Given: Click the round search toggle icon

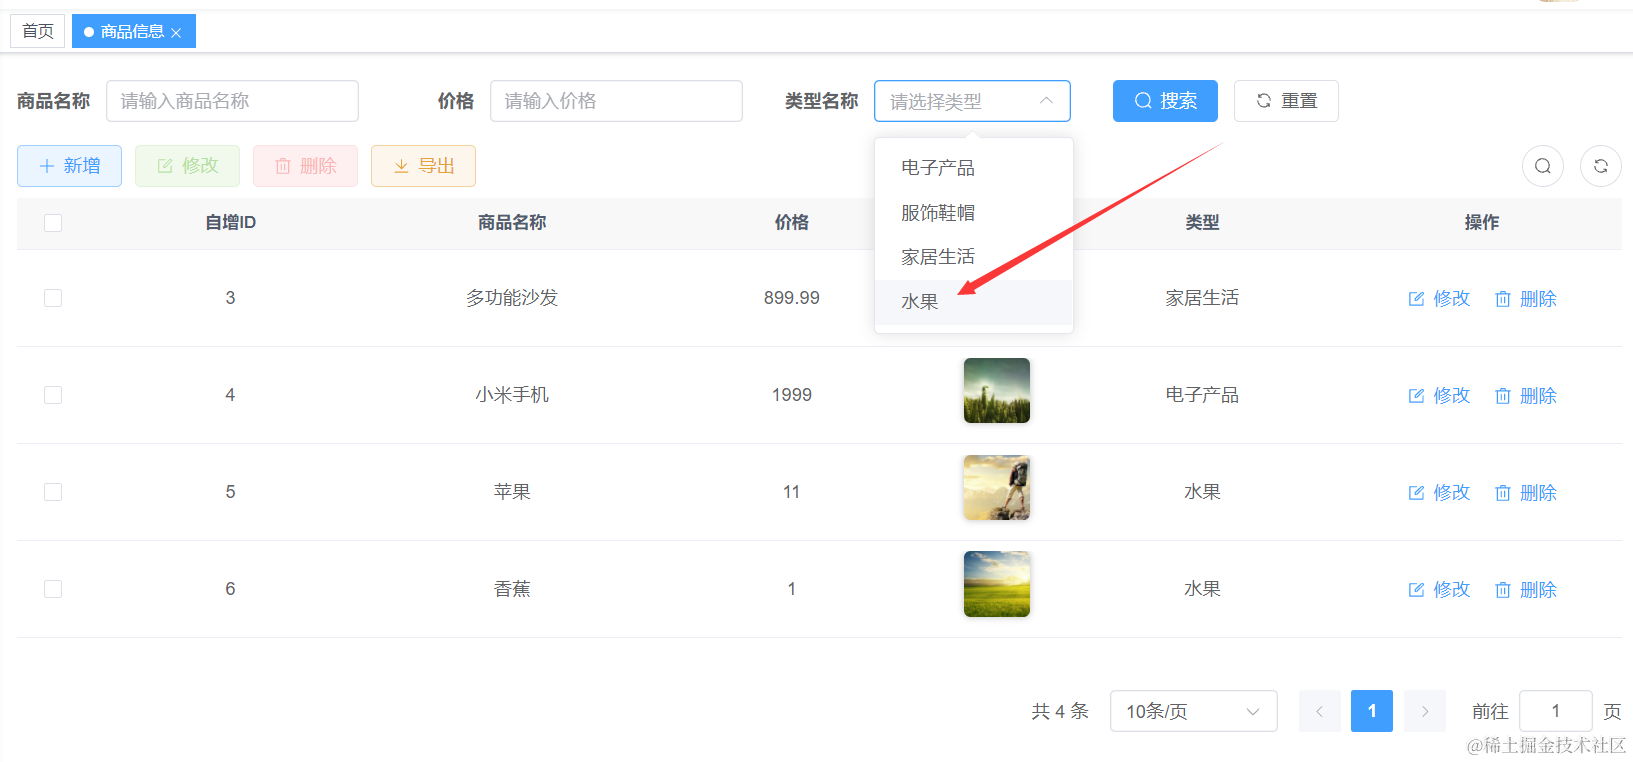Looking at the screenshot, I should [1542, 166].
